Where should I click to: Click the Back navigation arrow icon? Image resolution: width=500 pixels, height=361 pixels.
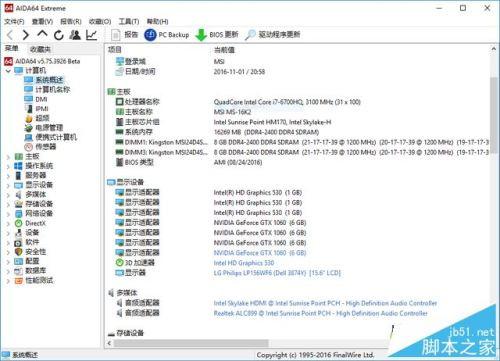pyautogui.click(x=10, y=35)
